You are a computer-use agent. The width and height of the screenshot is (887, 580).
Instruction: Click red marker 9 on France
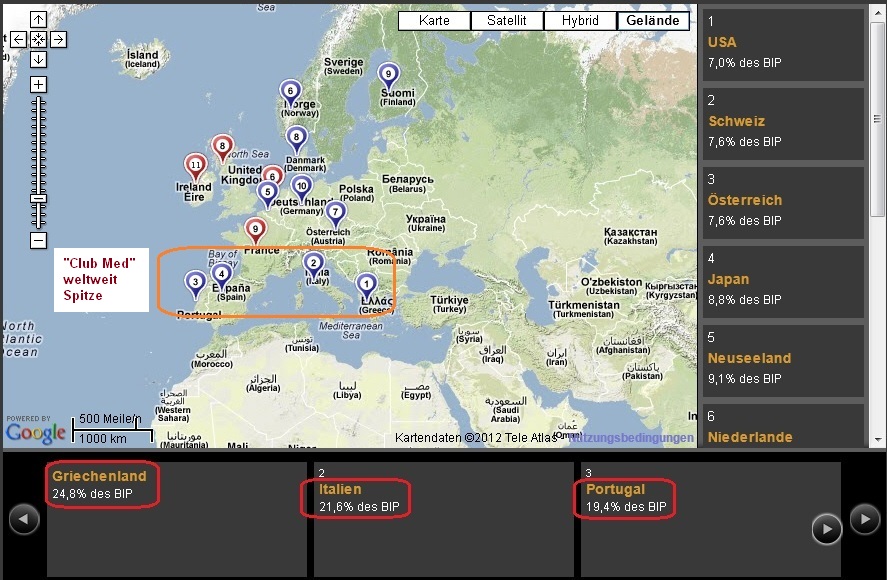256,230
